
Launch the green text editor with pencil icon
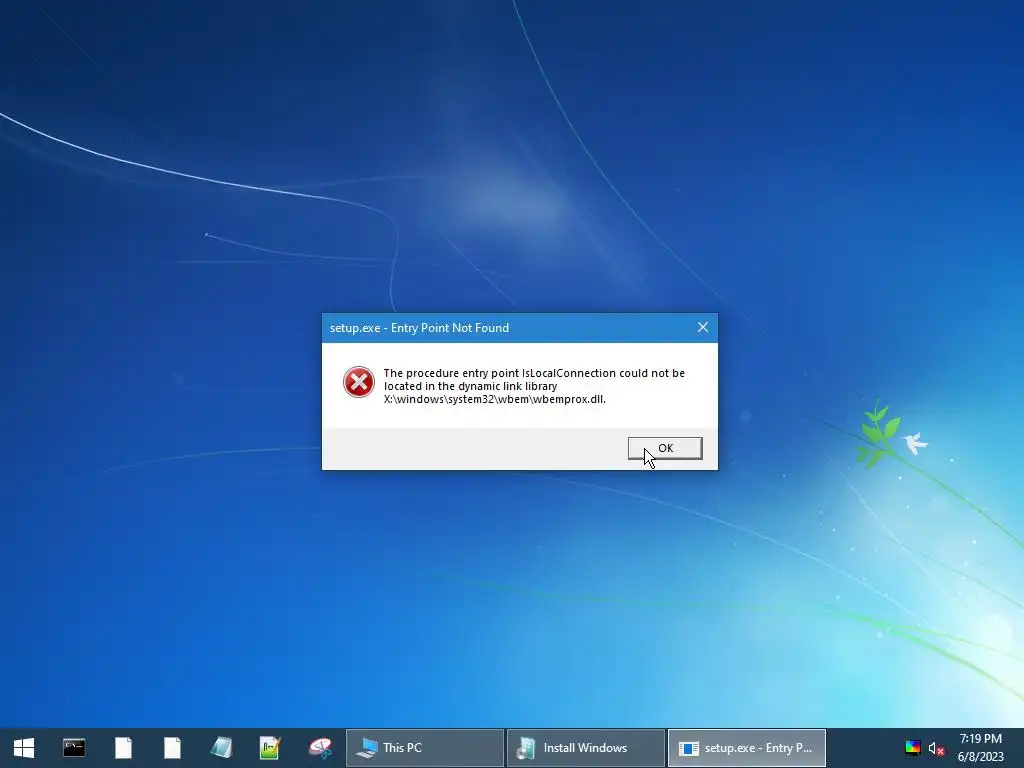click(270, 748)
